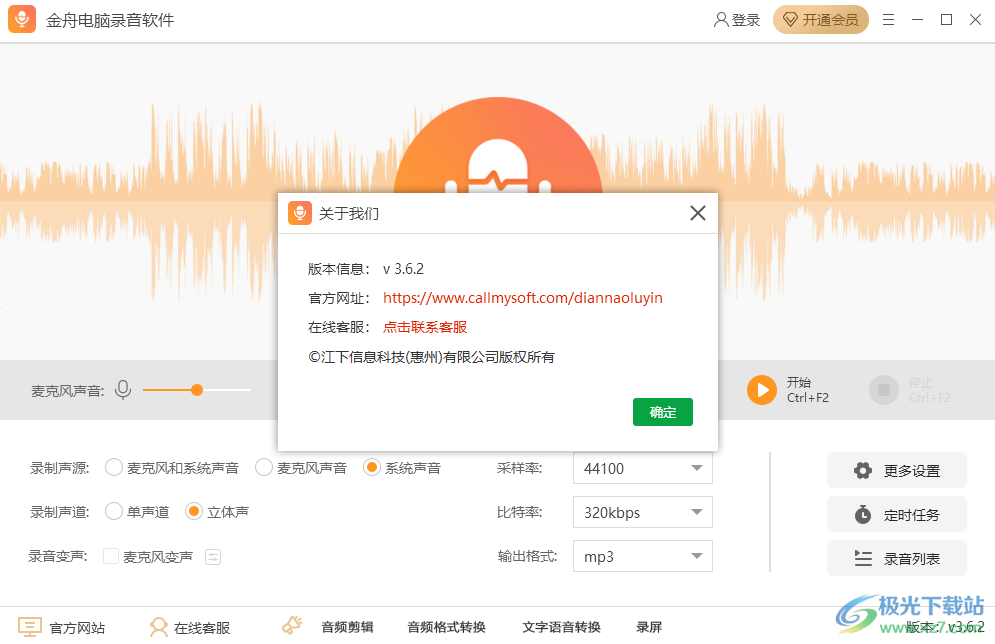This screenshot has width=995, height=644.
Task: Open the 录音列表 recording list
Action: 896,558
